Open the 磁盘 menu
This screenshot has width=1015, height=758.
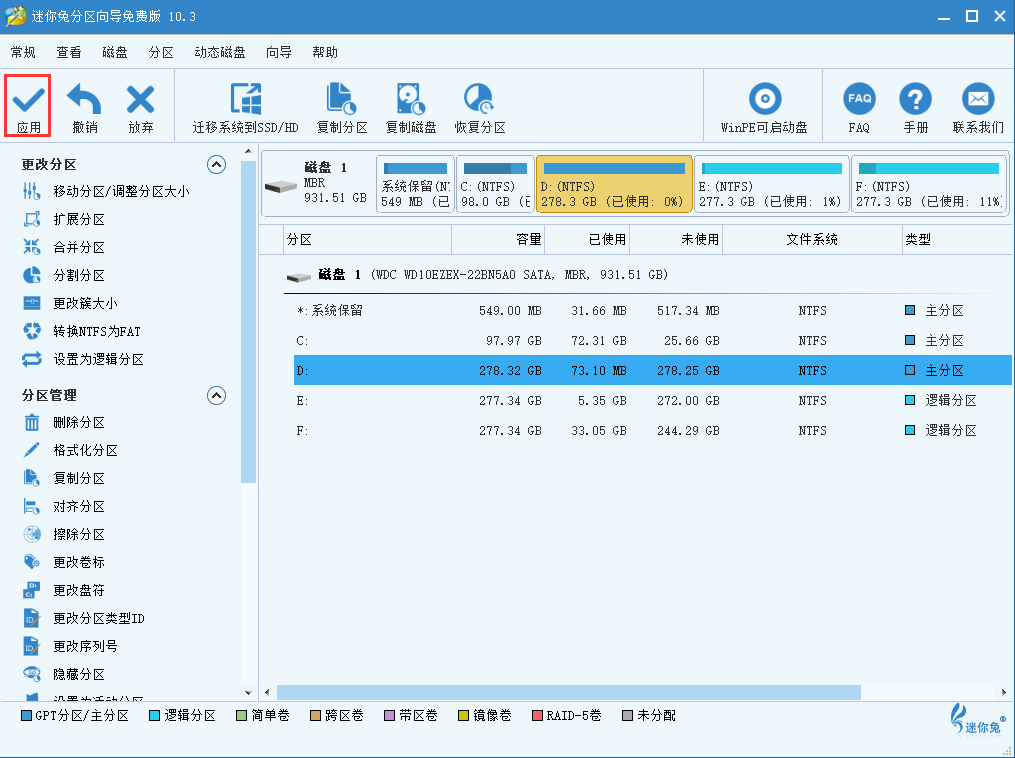pyautogui.click(x=115, y=52)
